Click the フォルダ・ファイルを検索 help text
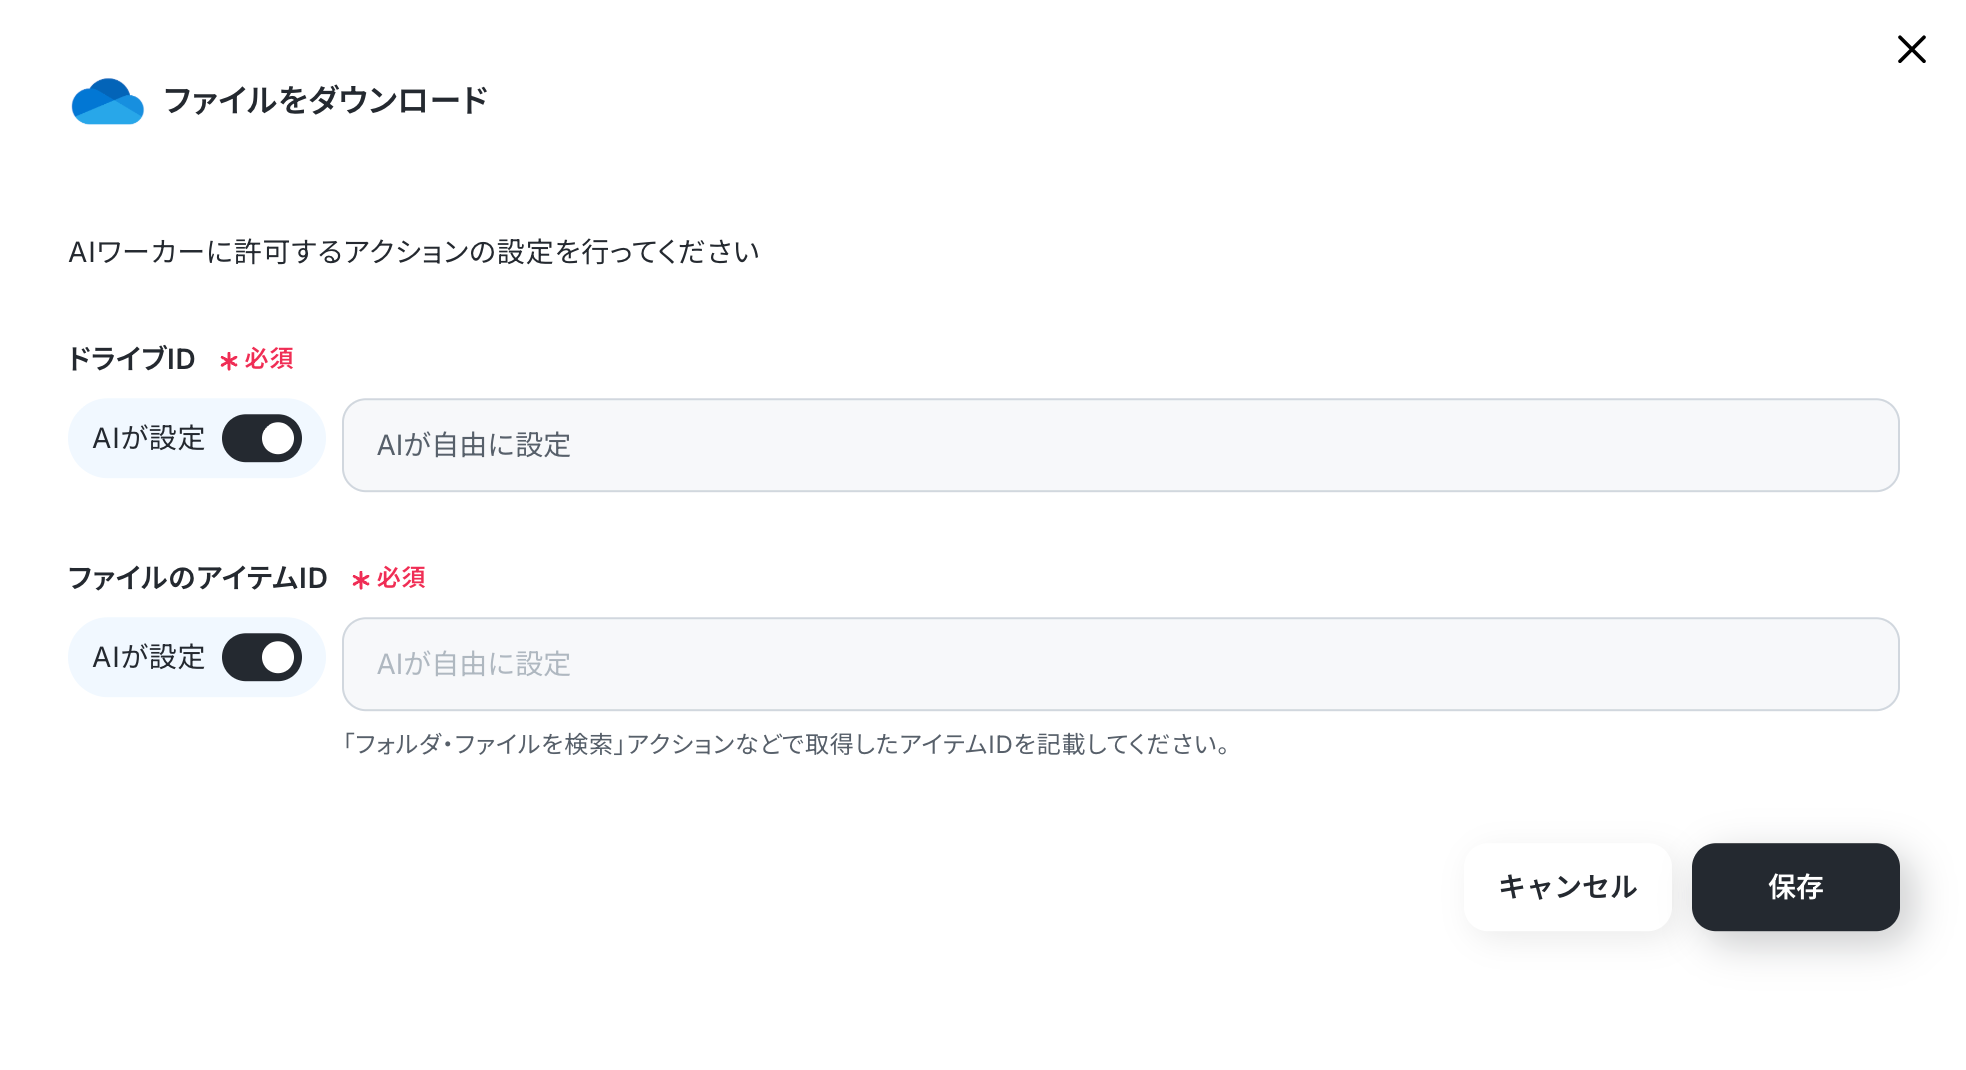This screenshot has height=1070, width=1966. coord(483,744)
